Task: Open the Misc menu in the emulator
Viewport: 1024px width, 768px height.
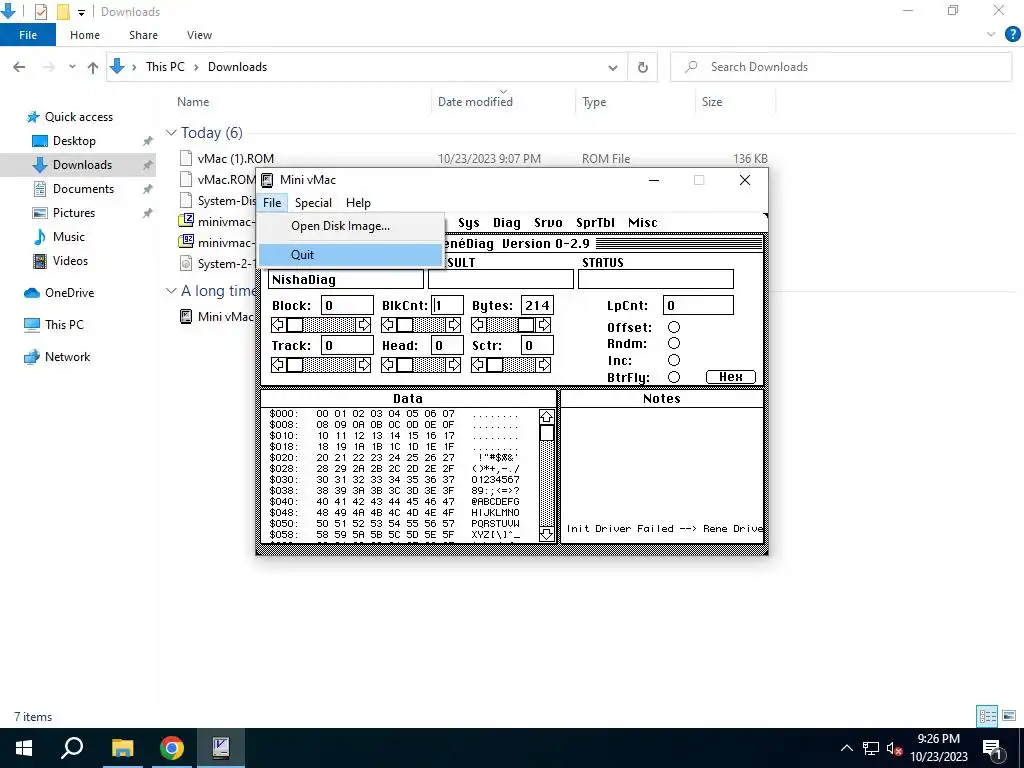Action: (x=643, y=223)
